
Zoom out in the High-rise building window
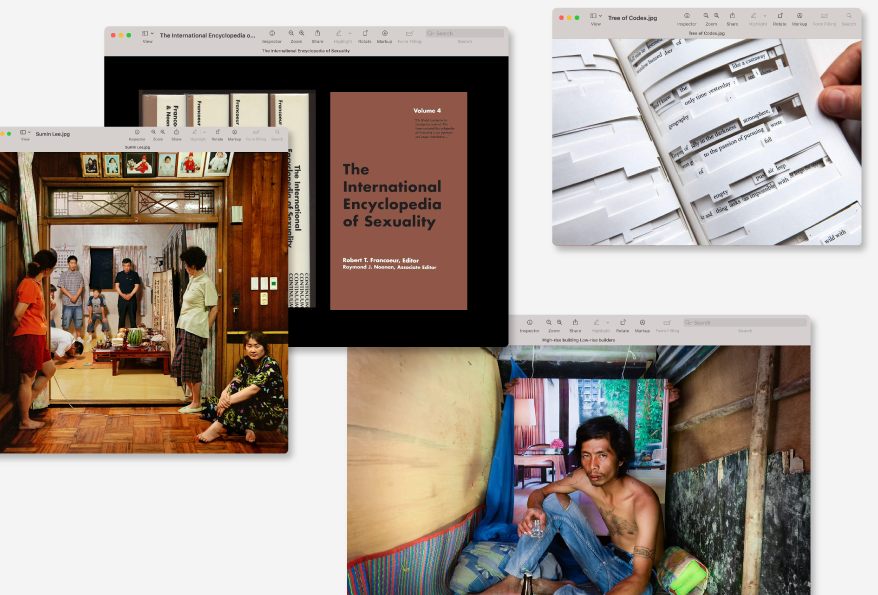(549, 322)
